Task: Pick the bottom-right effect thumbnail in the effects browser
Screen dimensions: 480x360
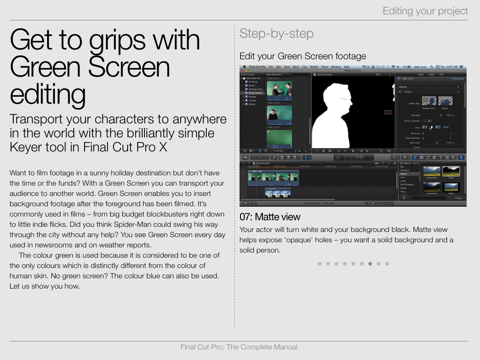Action: [451, 187]
